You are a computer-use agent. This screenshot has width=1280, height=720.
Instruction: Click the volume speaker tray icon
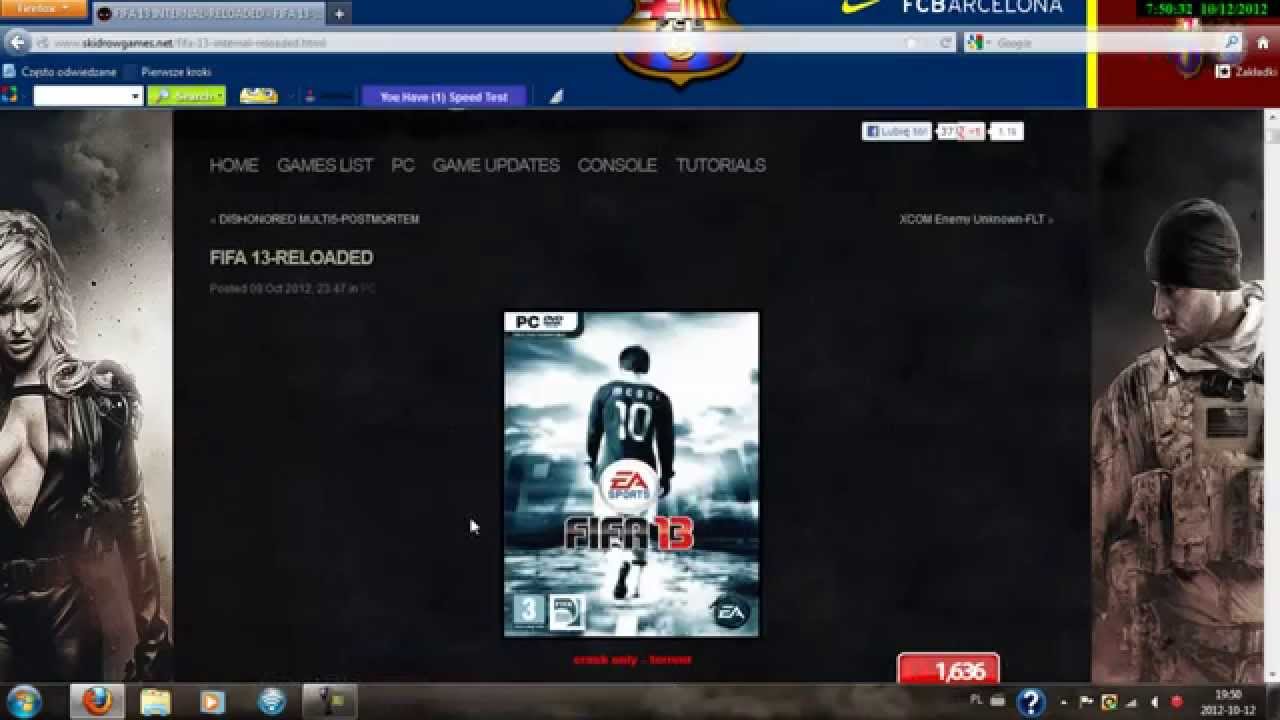click(x=1154, y=702)
